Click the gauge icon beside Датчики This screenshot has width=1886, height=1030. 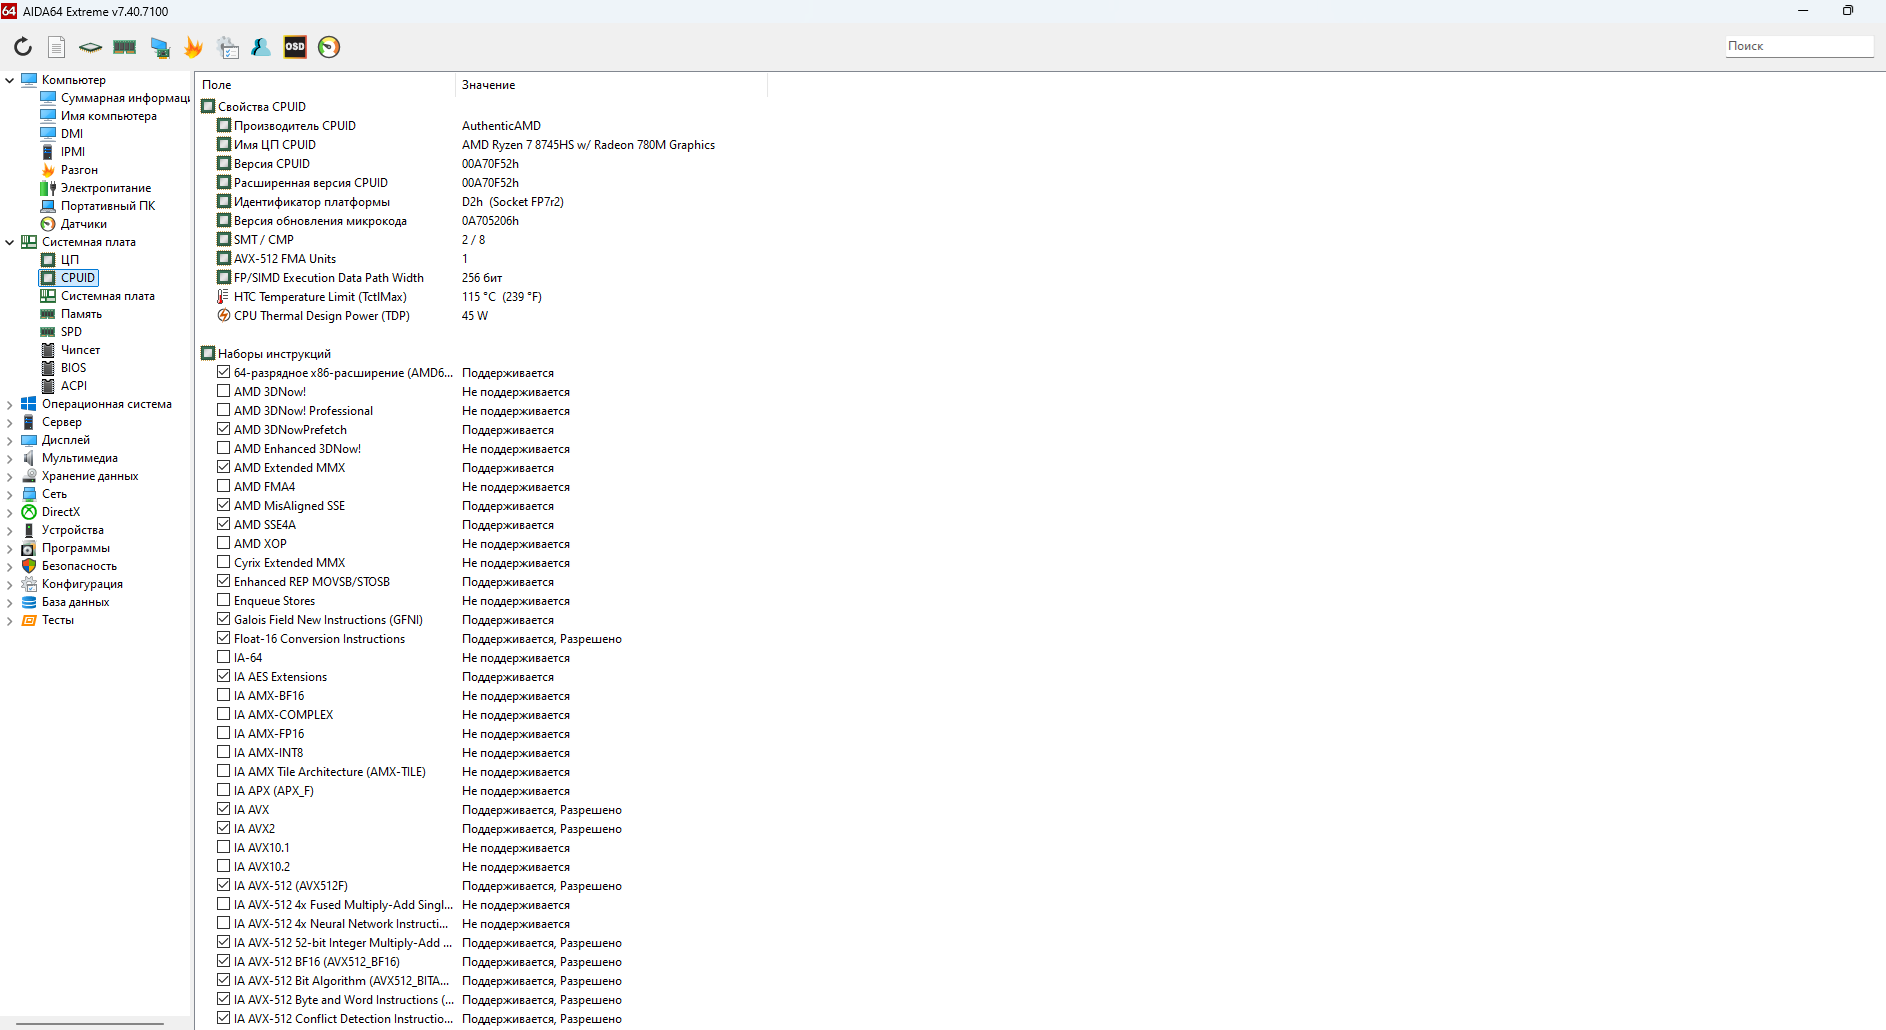[x=48, y=224]
